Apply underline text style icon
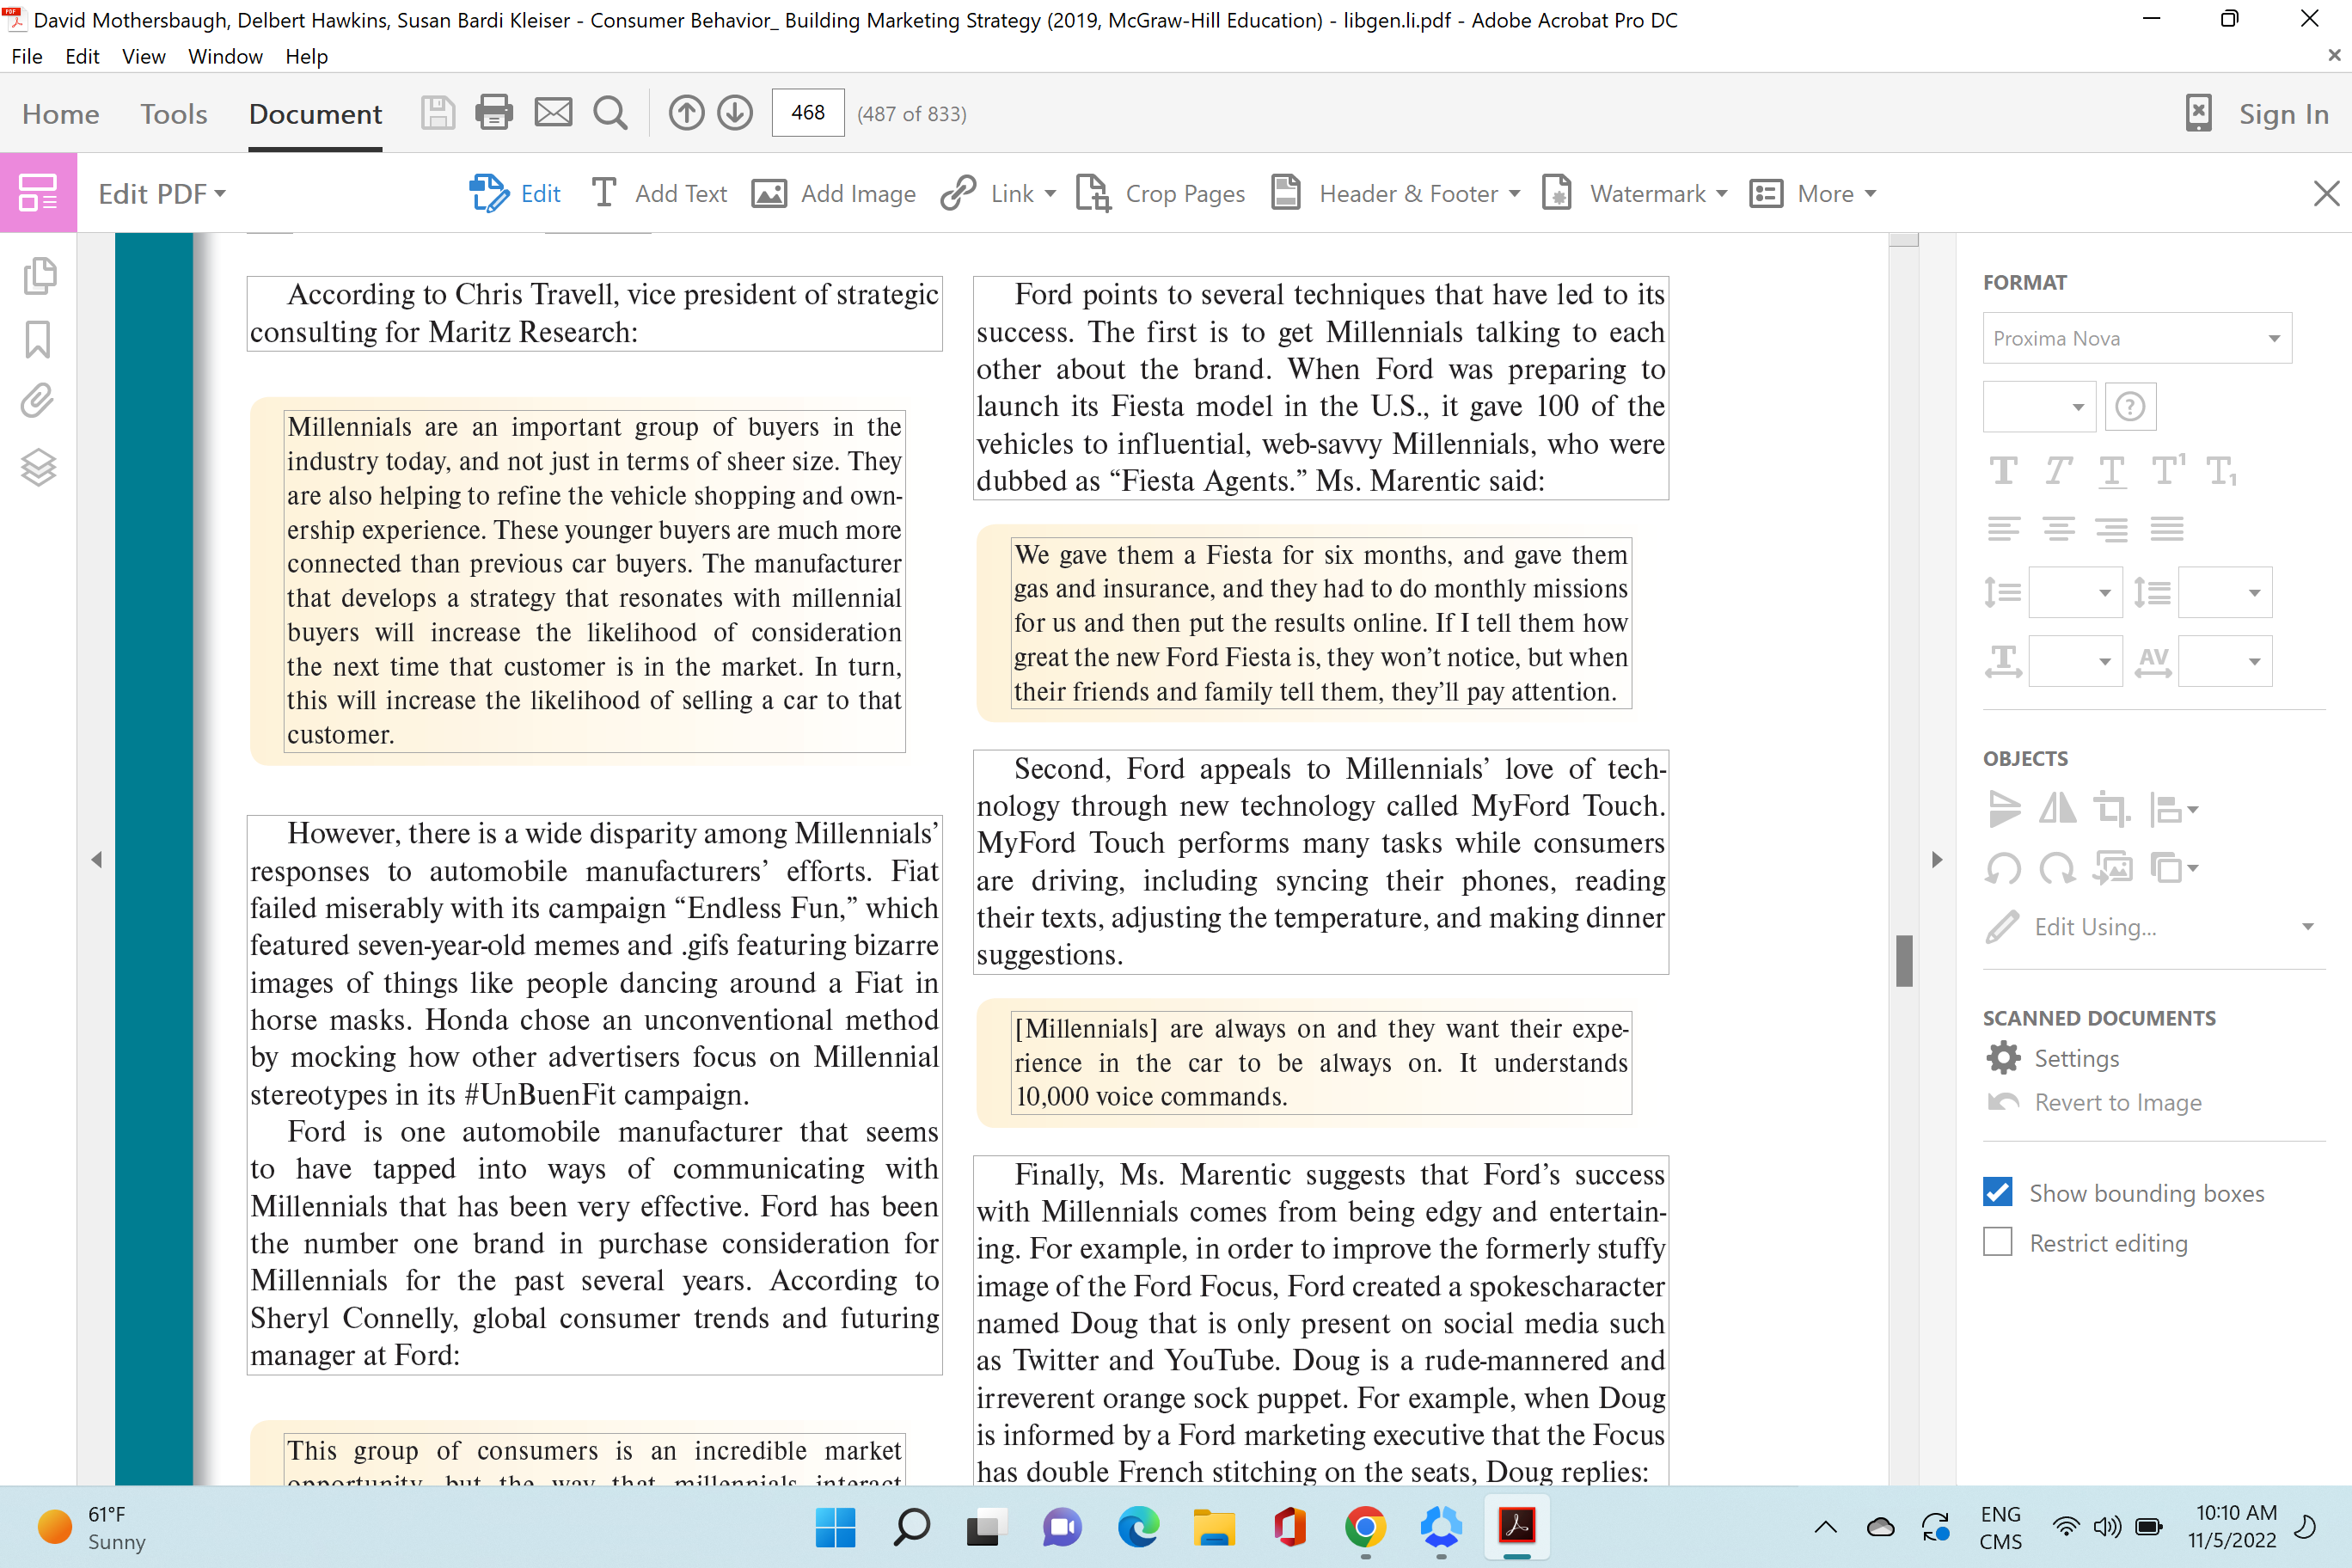Screen dimensions: 2352x1568 (x=2112, y=470)
